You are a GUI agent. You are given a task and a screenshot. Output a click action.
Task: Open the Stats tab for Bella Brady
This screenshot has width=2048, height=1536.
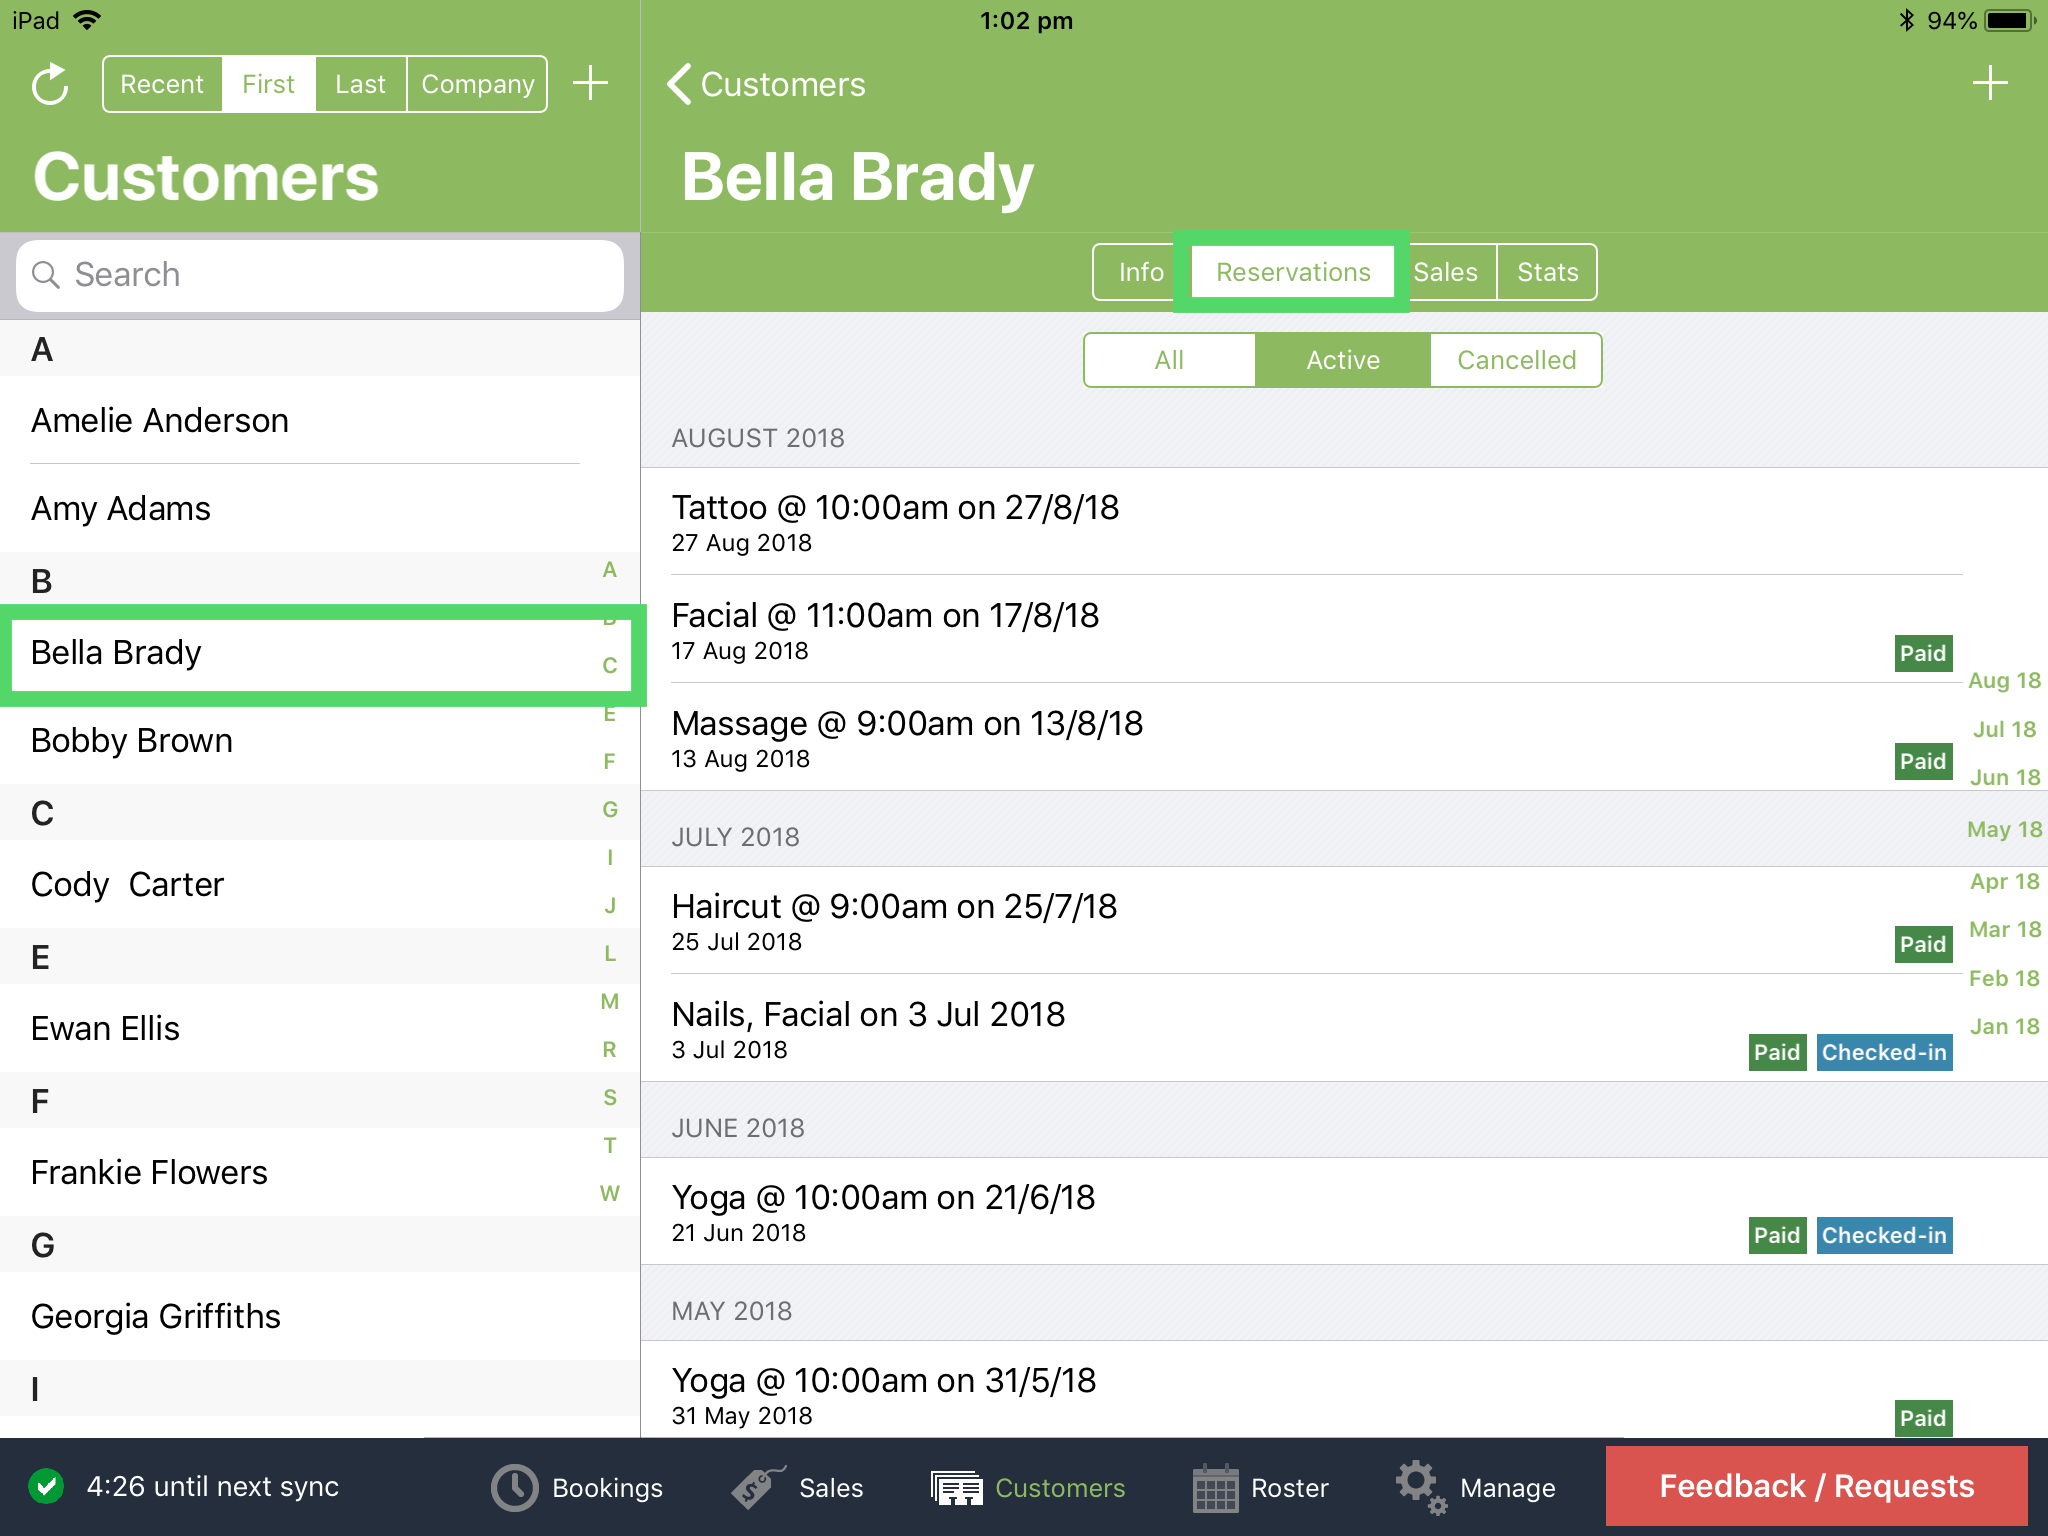coord(1546,271)
